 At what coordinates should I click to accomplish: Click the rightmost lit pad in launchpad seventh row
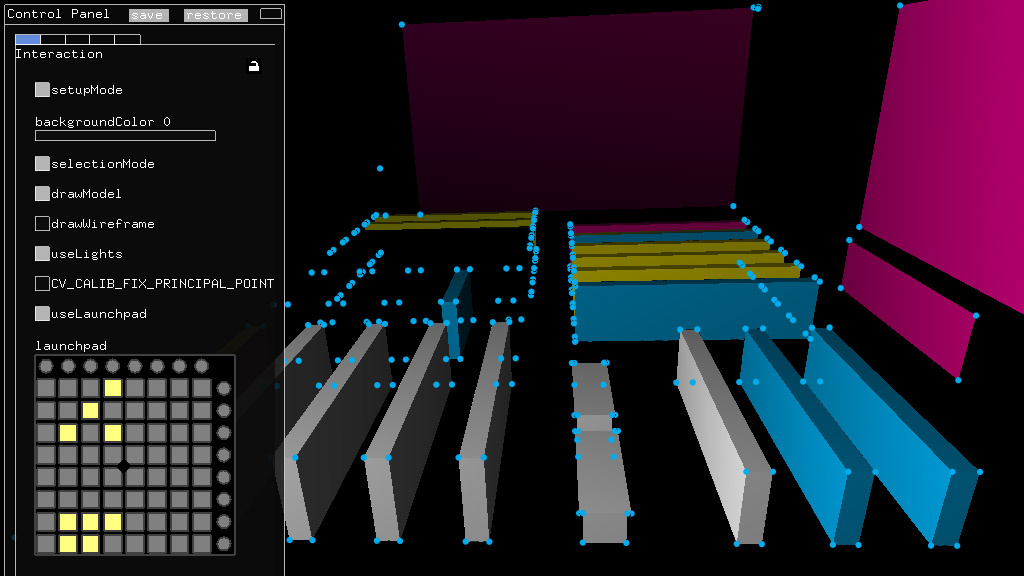point(113,522)
